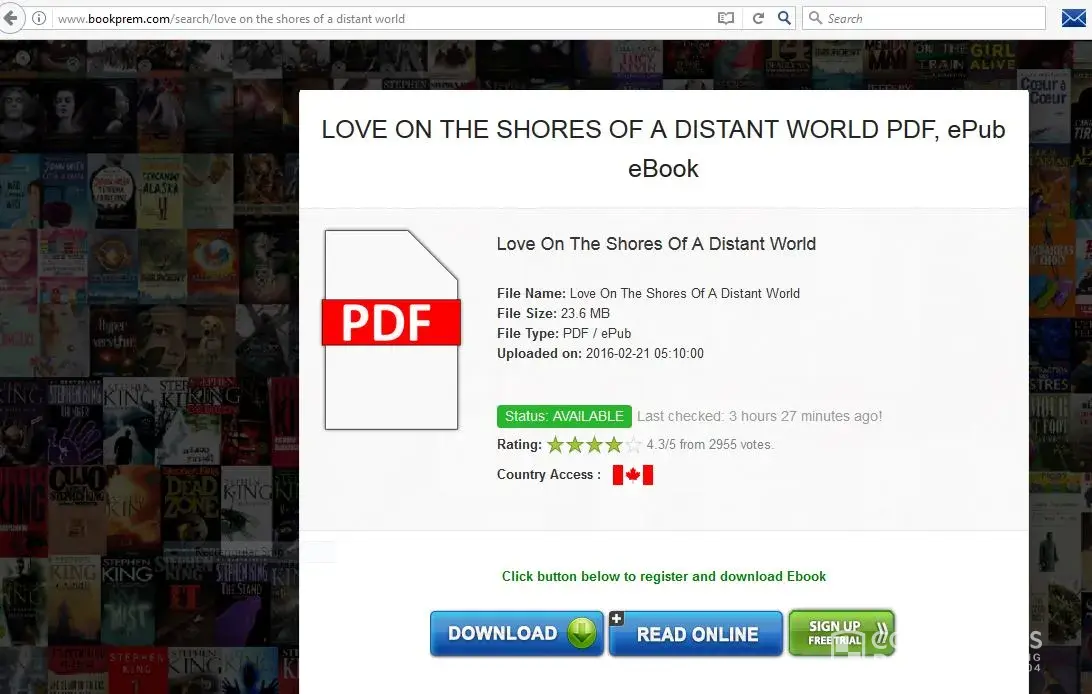
Task: Click the page heading ending 'PDF, ePub eBook'
Action: pos(663,149)
